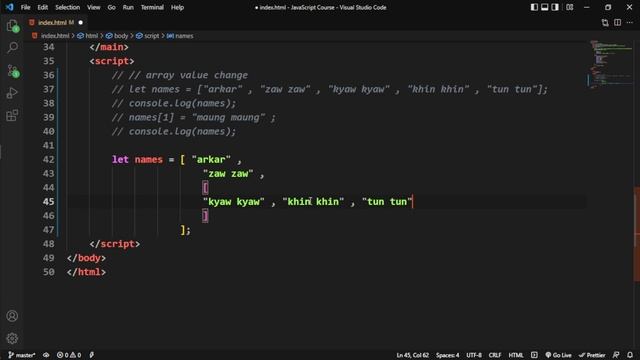Click the "arkar" string on line 42

tap(211, 160)
